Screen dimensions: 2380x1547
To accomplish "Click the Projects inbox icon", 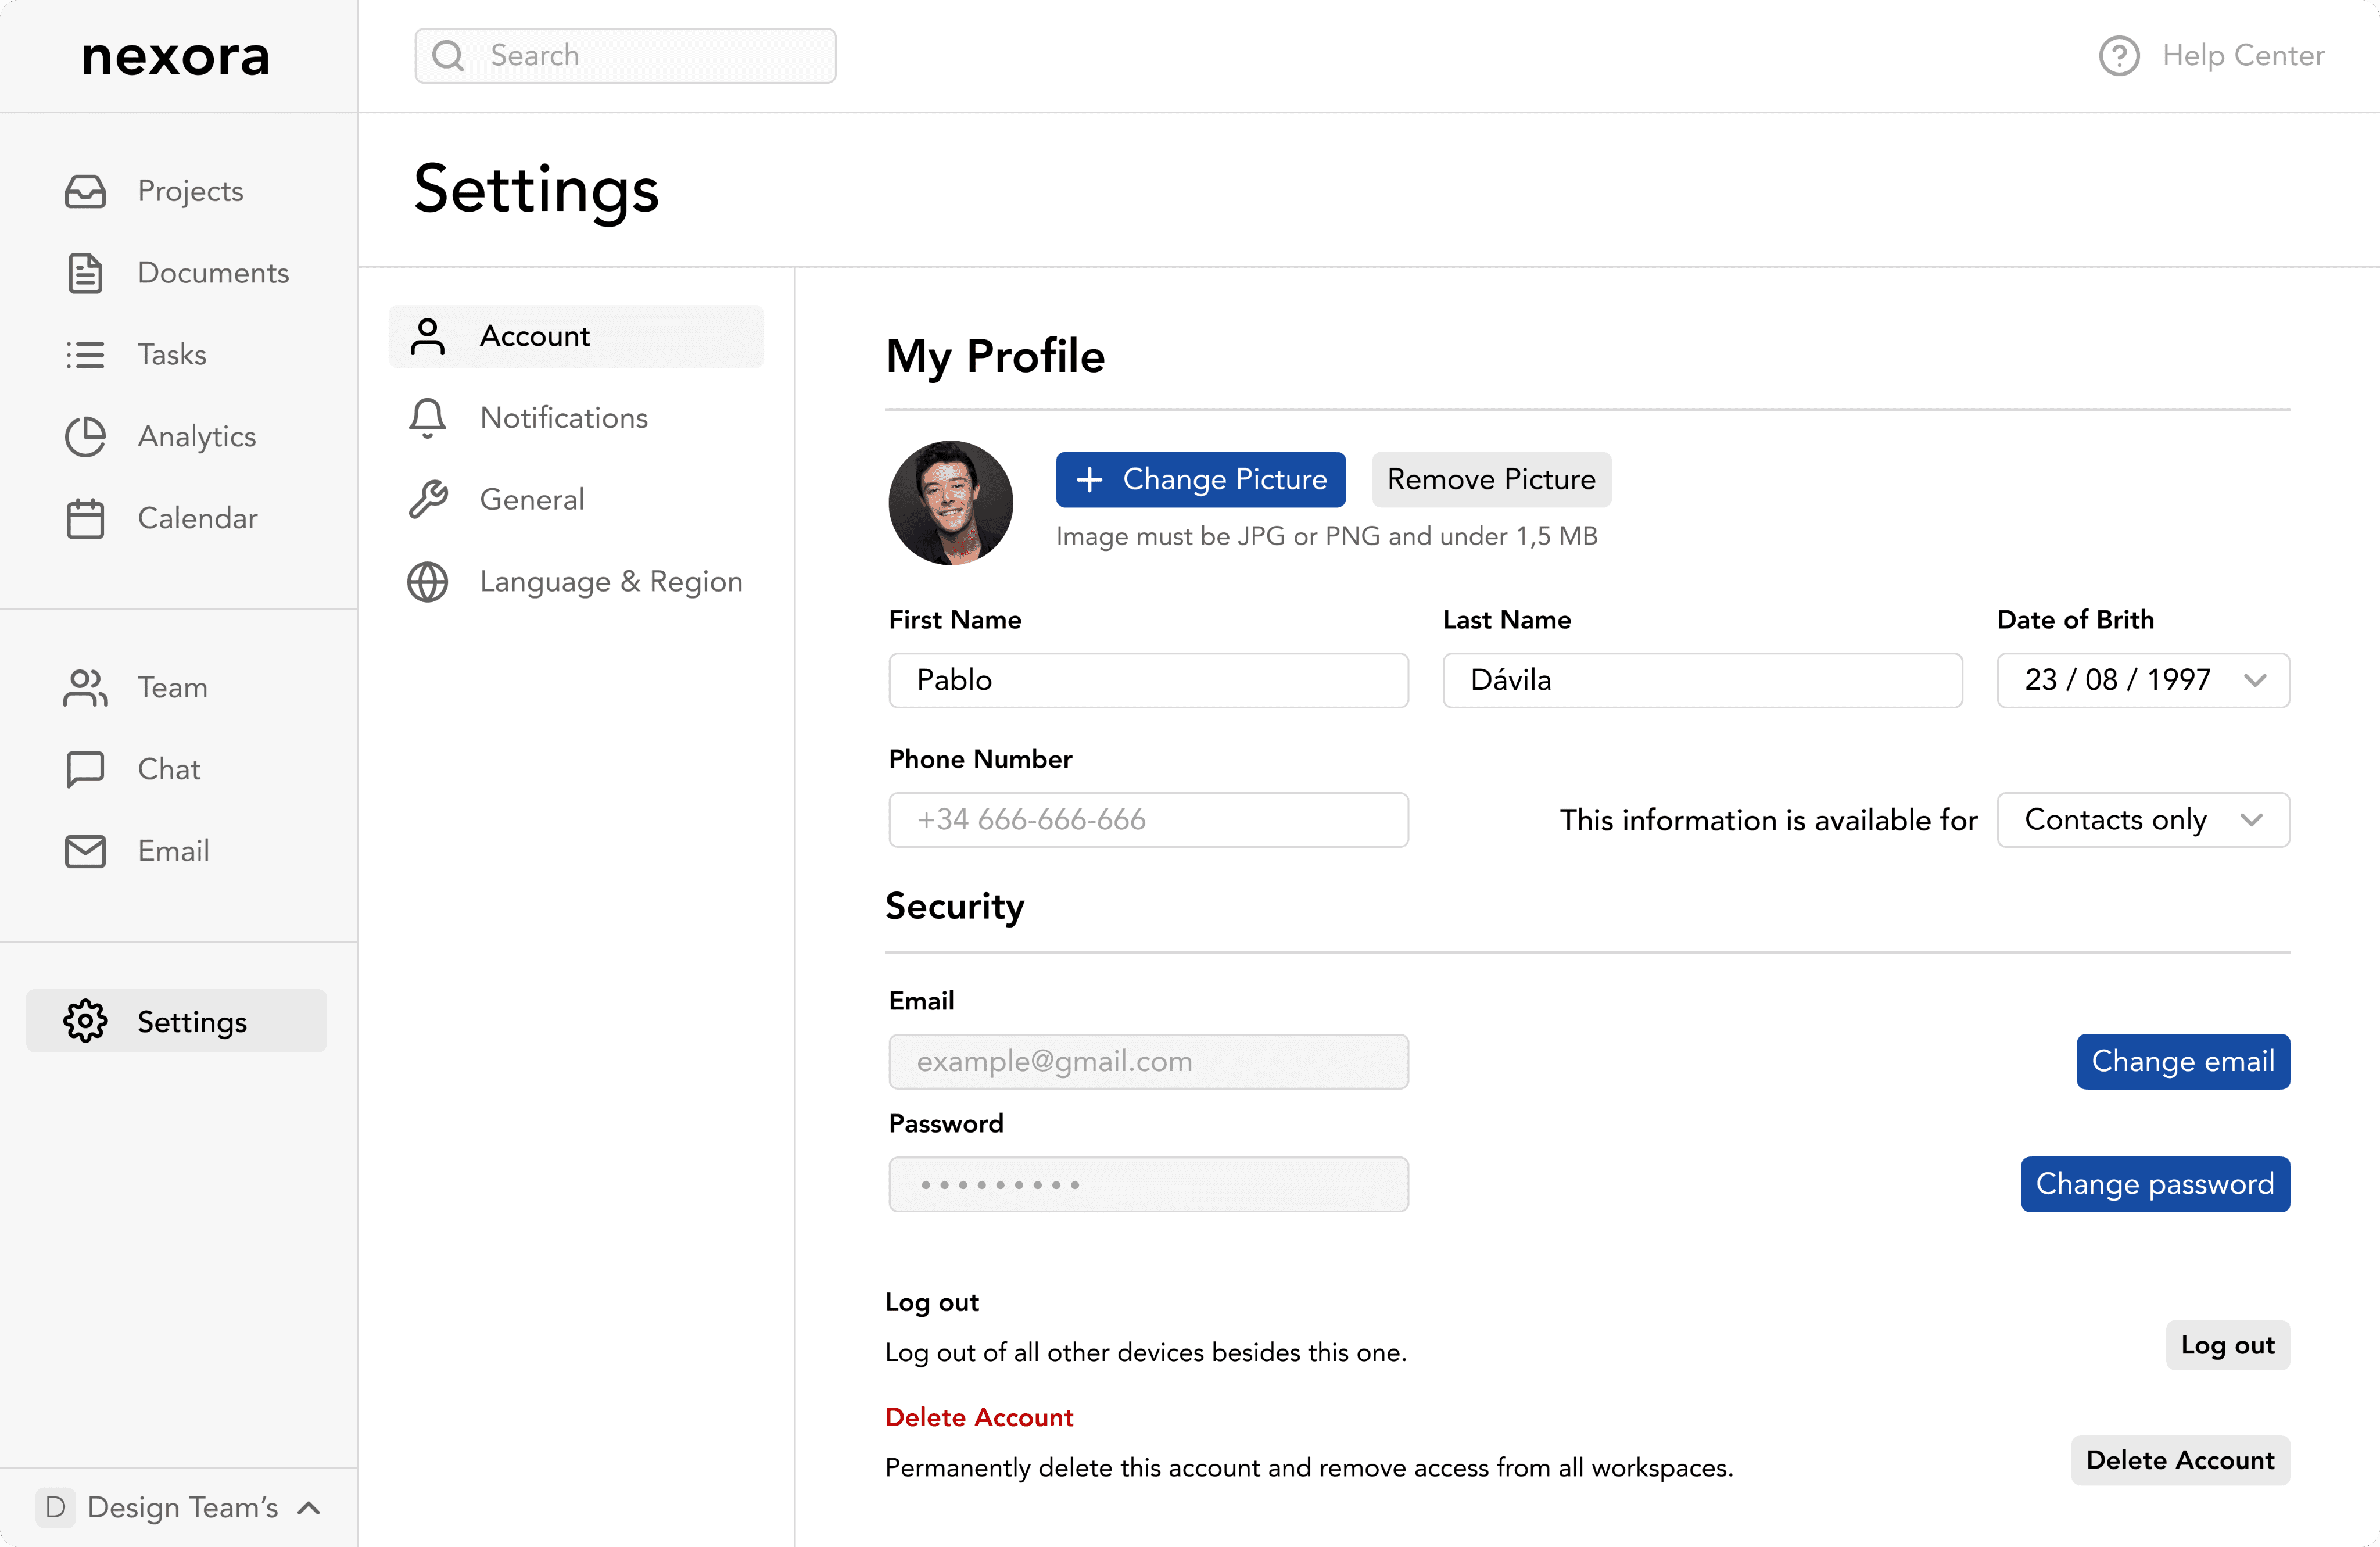I will pos(85,191).
